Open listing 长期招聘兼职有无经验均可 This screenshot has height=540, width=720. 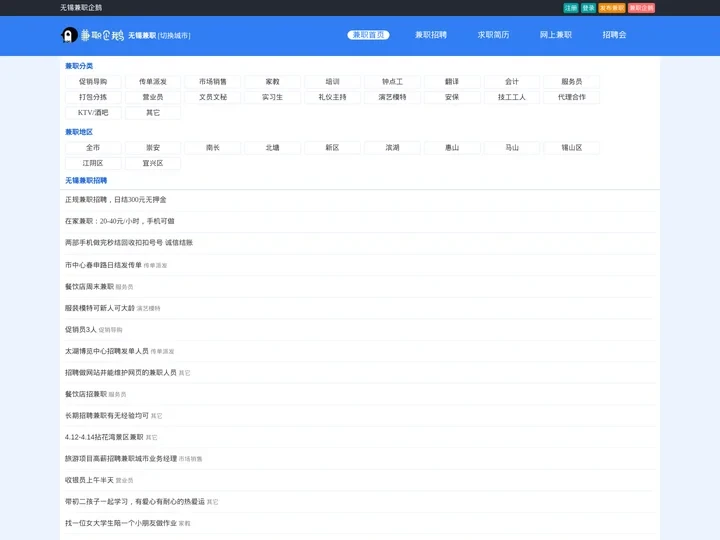tap(107, 416)
